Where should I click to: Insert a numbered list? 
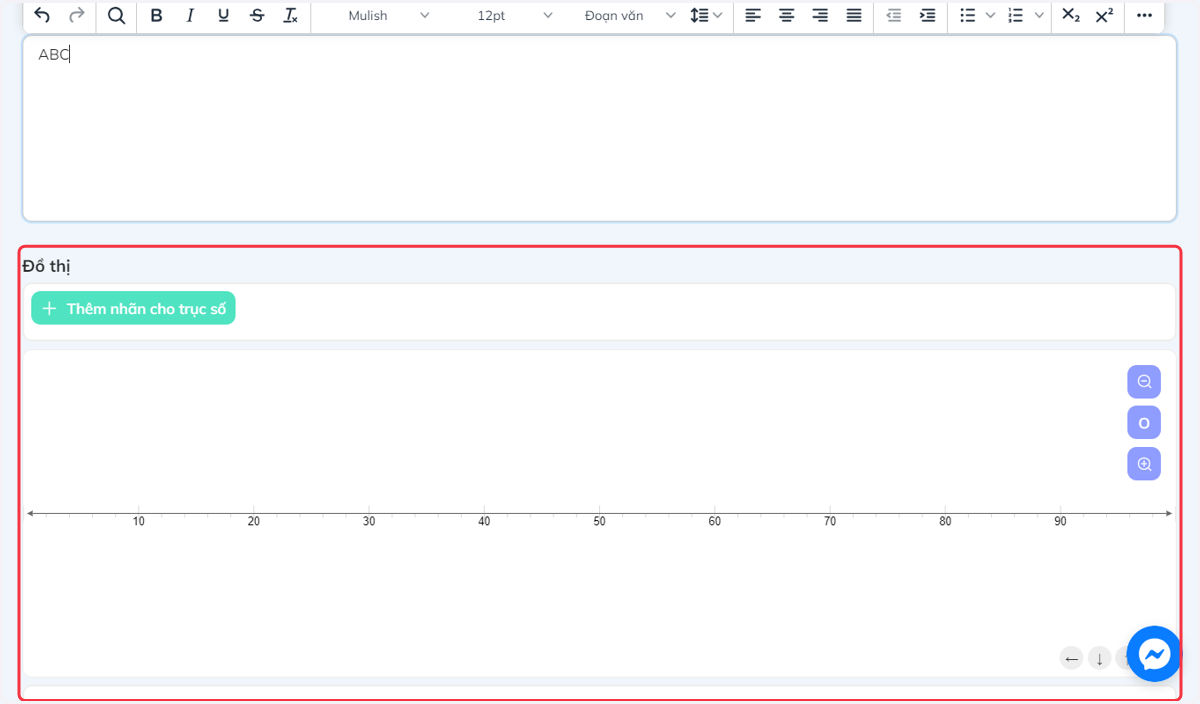point(1016,15)
